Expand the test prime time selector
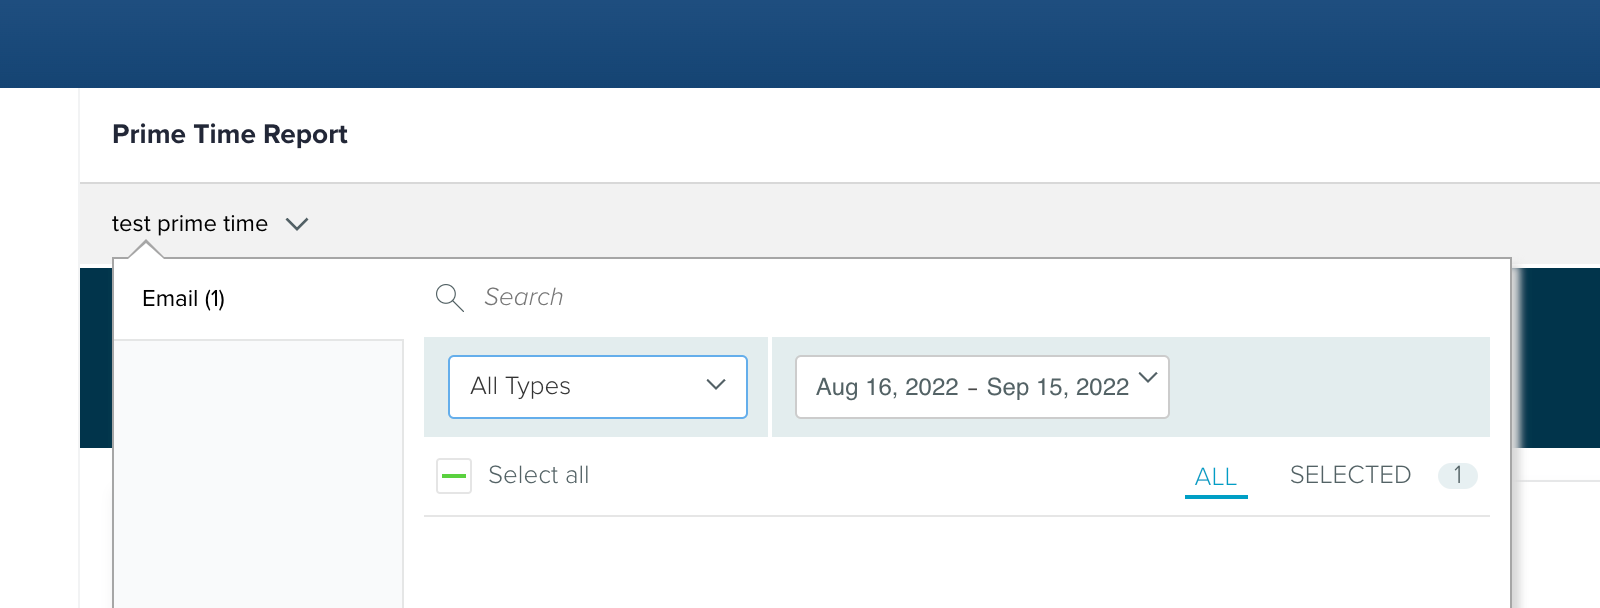Viewport: 1600px width, 608px height. (190, 224)
